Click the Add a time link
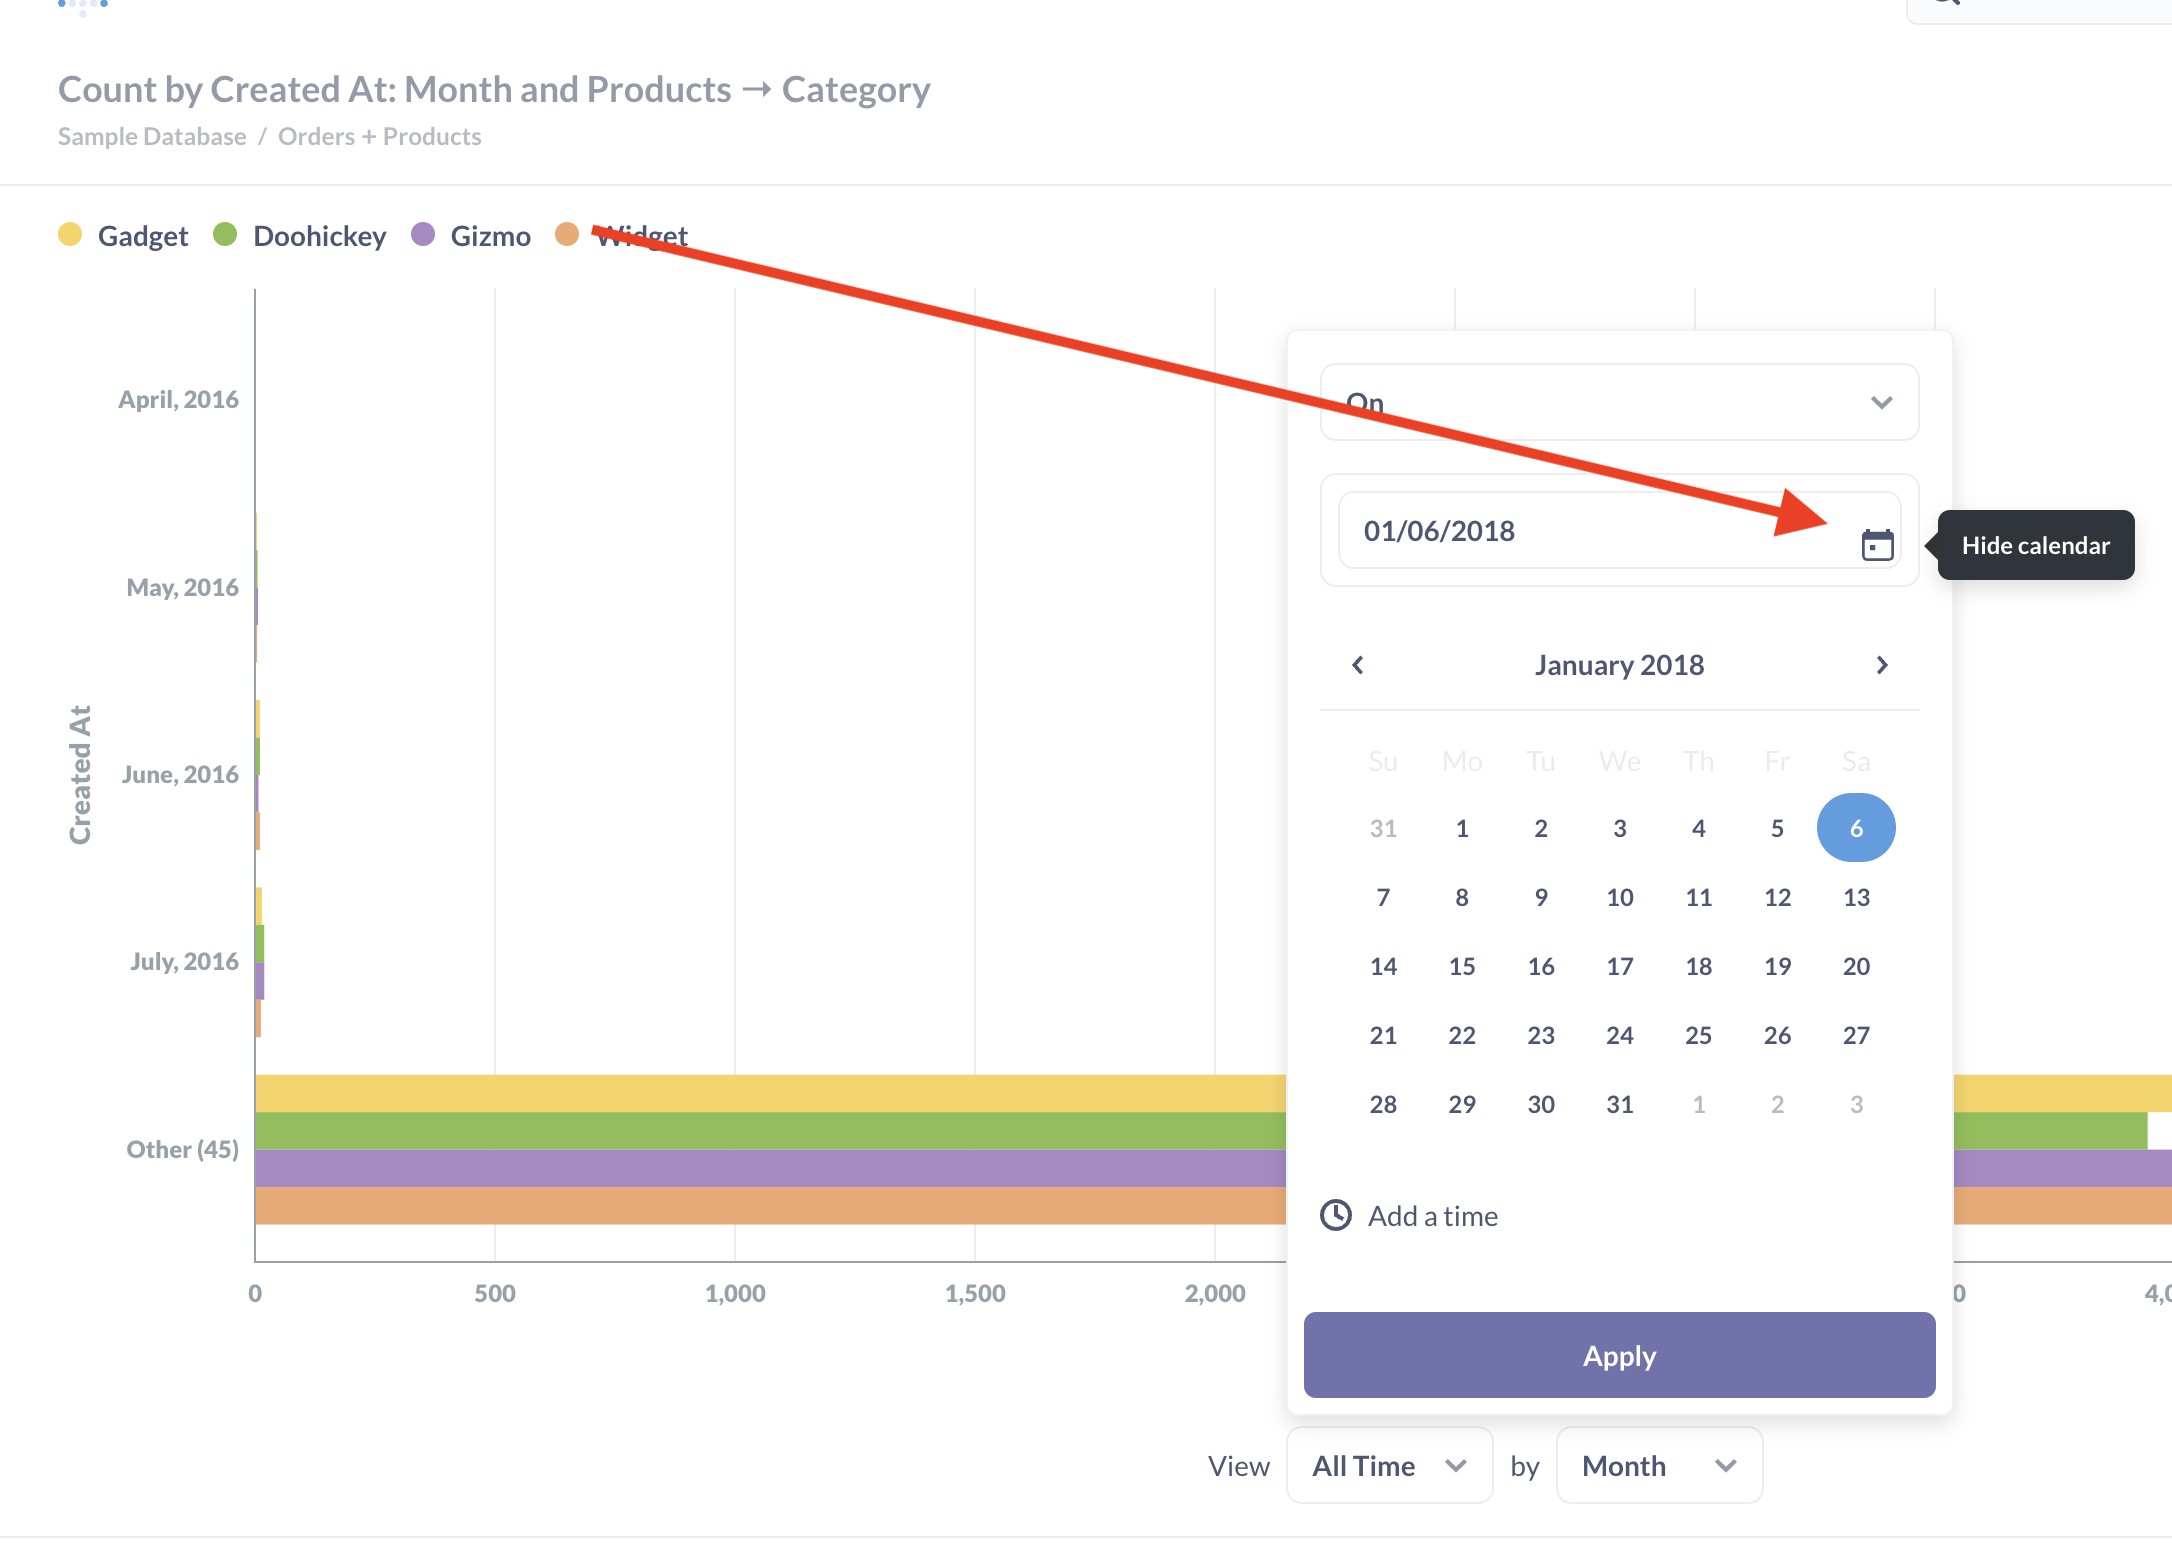 [1433, 1215]
